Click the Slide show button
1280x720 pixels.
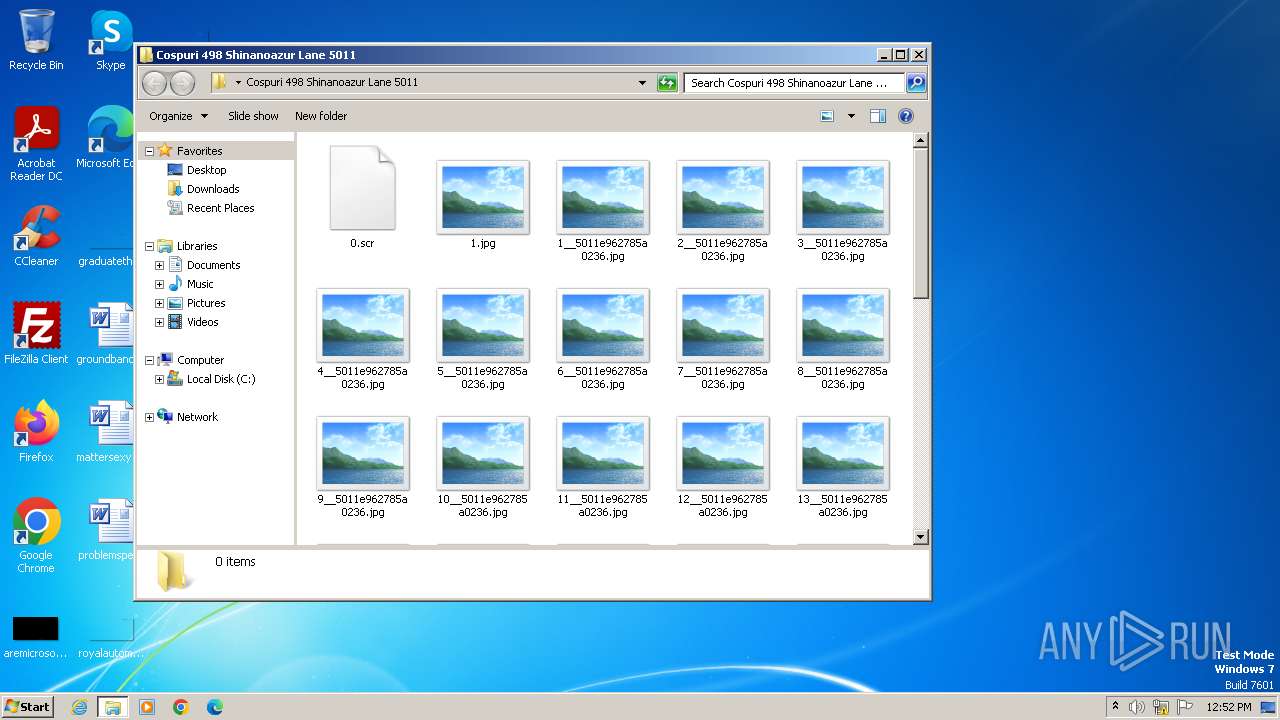(253, 116)
